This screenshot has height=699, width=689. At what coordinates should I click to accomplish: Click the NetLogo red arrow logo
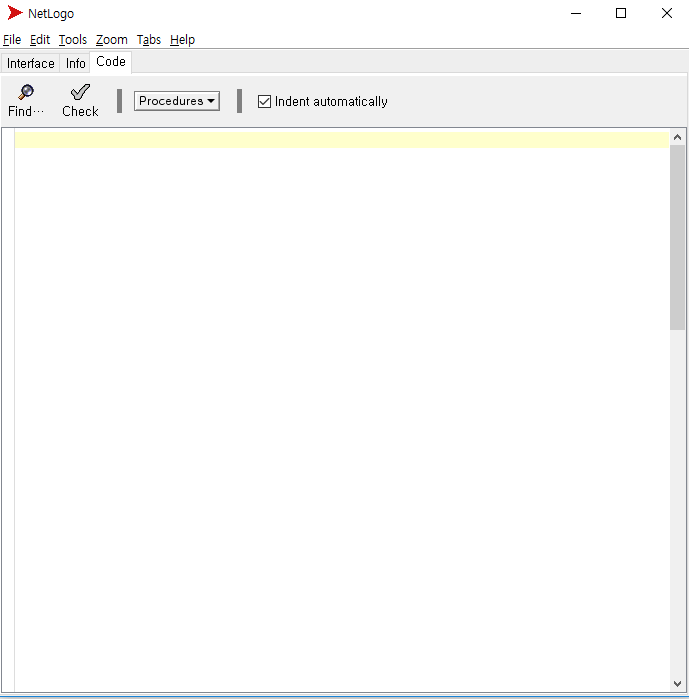coord(15,13)
